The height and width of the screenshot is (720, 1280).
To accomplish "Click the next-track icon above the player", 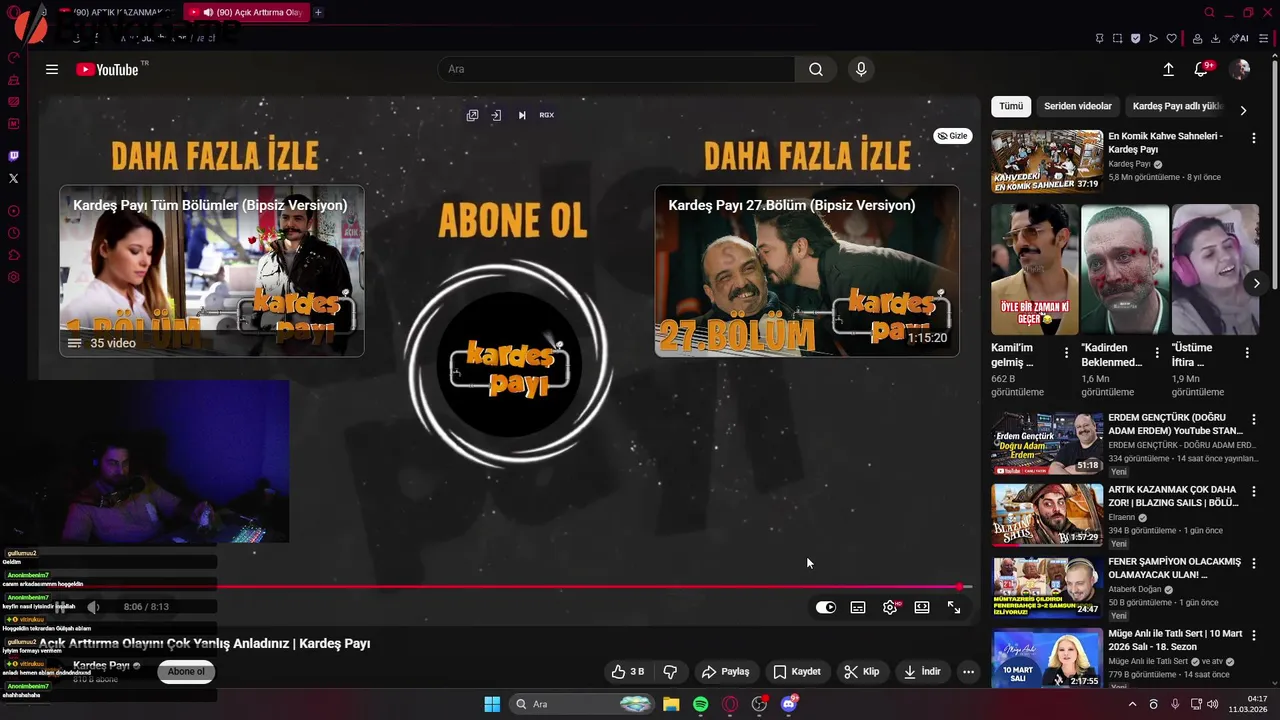I will 521,115.
